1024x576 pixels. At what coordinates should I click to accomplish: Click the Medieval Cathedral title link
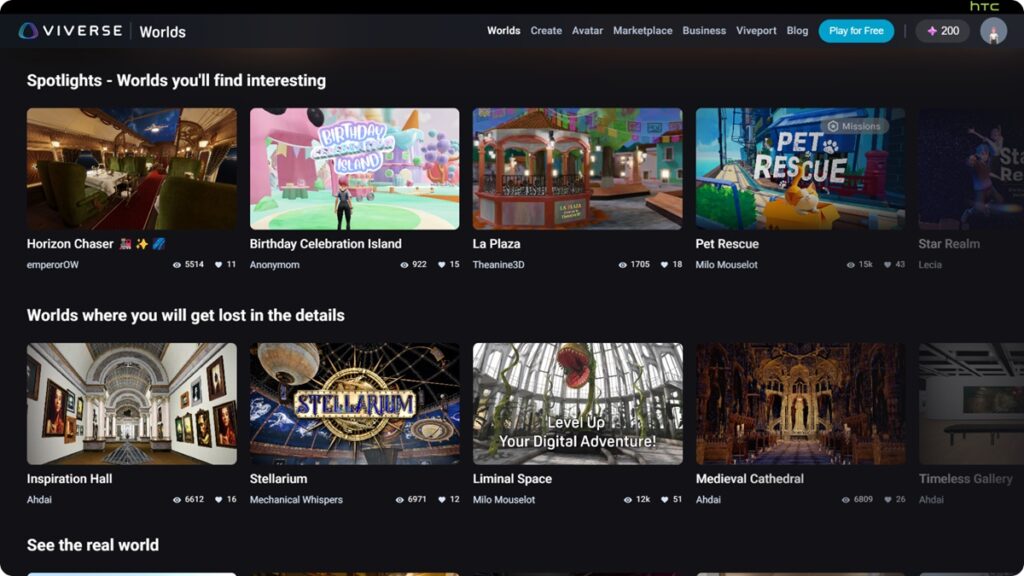point(750,479)
